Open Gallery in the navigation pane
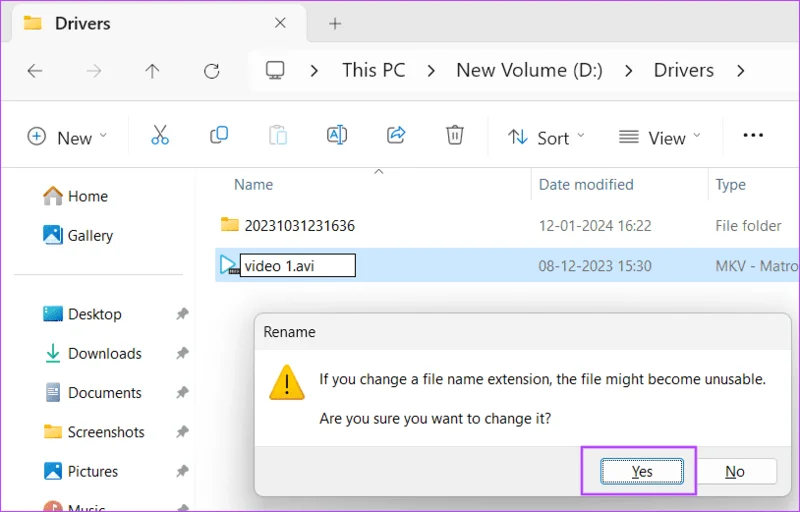Image resolution: width=800 pixels, height=512 pixels. 78,235
